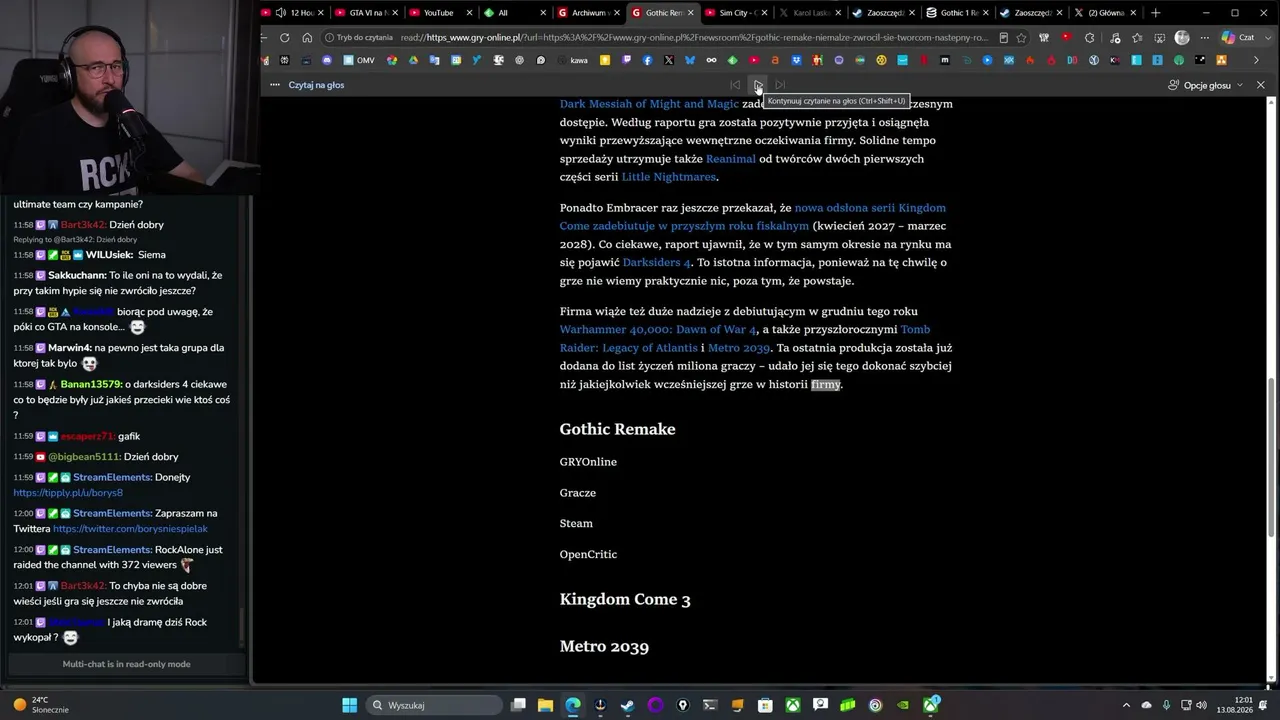Open the weather widget showing 24°C
1280x720 pixels.
pos(40,705)
